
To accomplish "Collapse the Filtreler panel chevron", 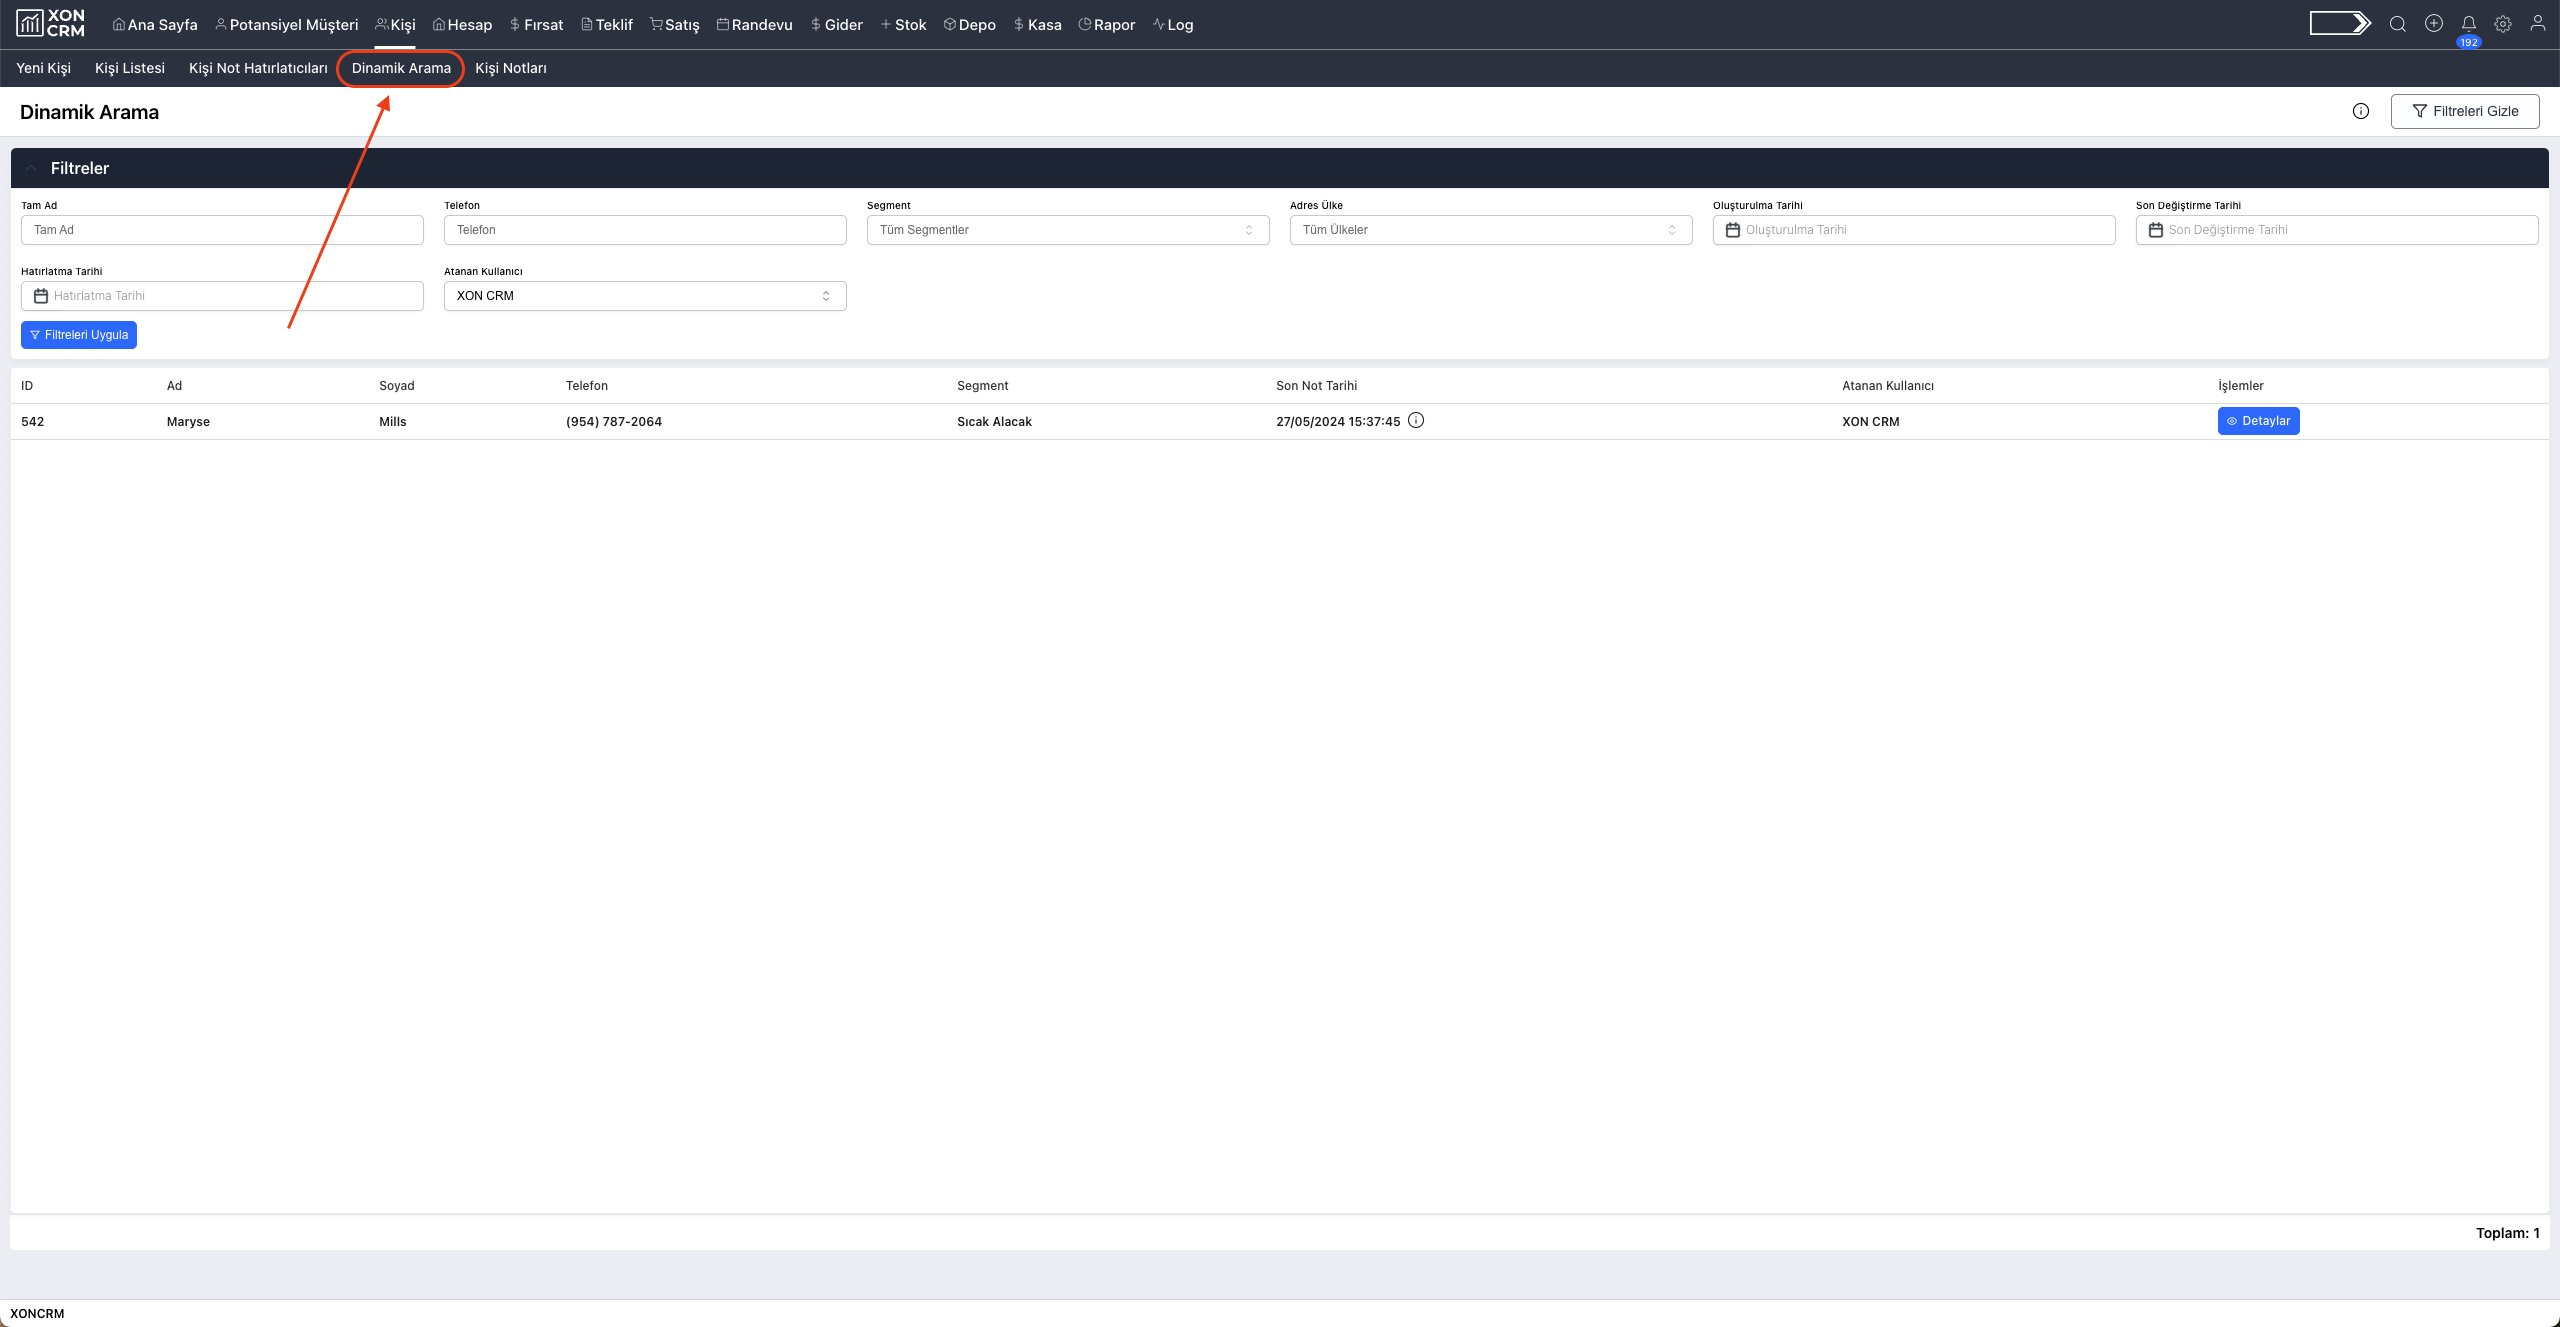I will (x=32, y=168).
